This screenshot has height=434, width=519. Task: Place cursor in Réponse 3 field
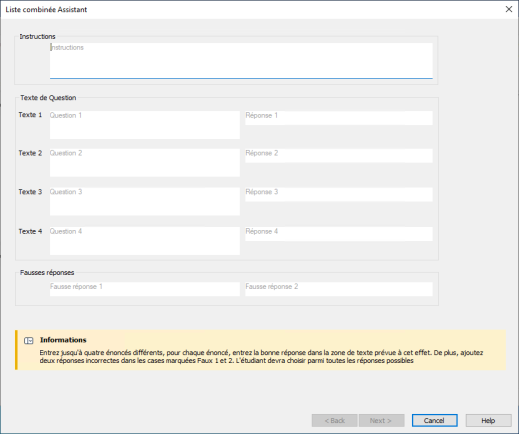point(339,194)
